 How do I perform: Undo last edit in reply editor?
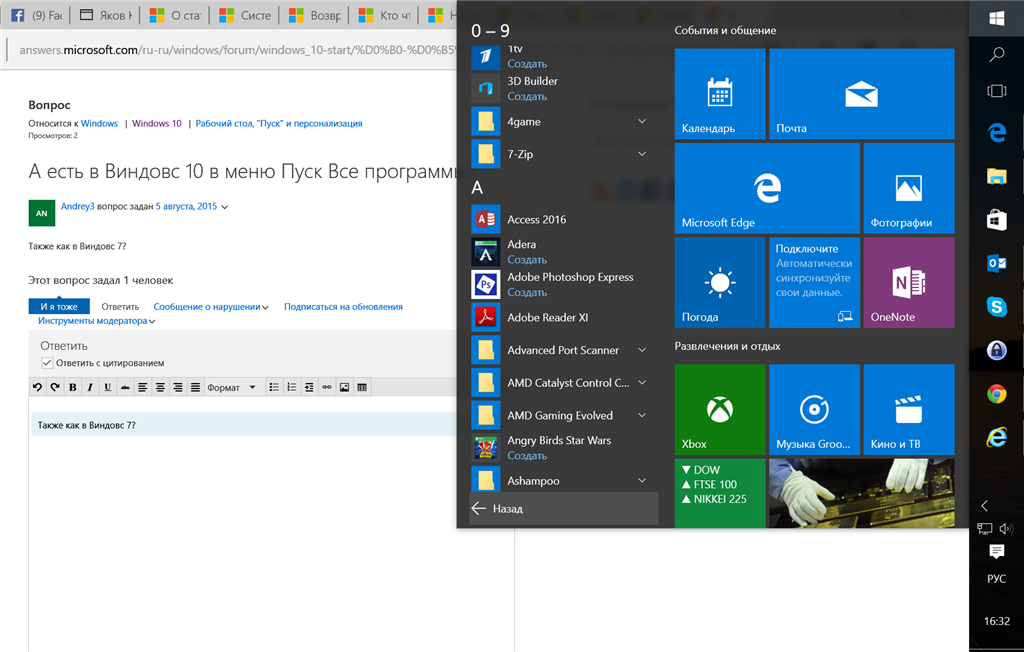point(37,387)
